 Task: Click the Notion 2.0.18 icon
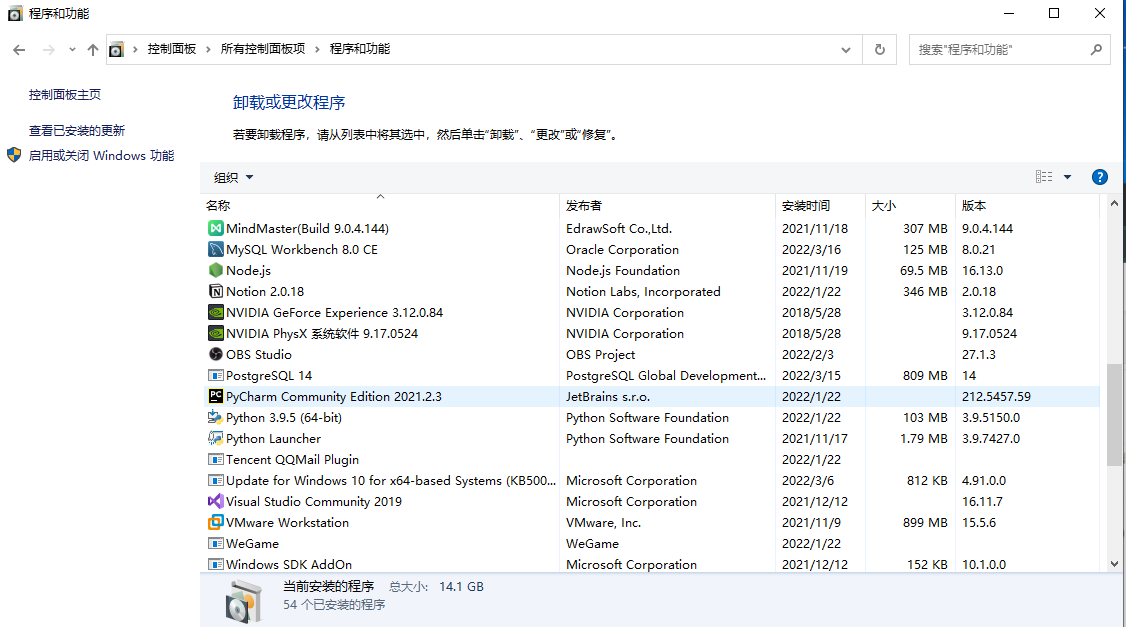[215, 292]
